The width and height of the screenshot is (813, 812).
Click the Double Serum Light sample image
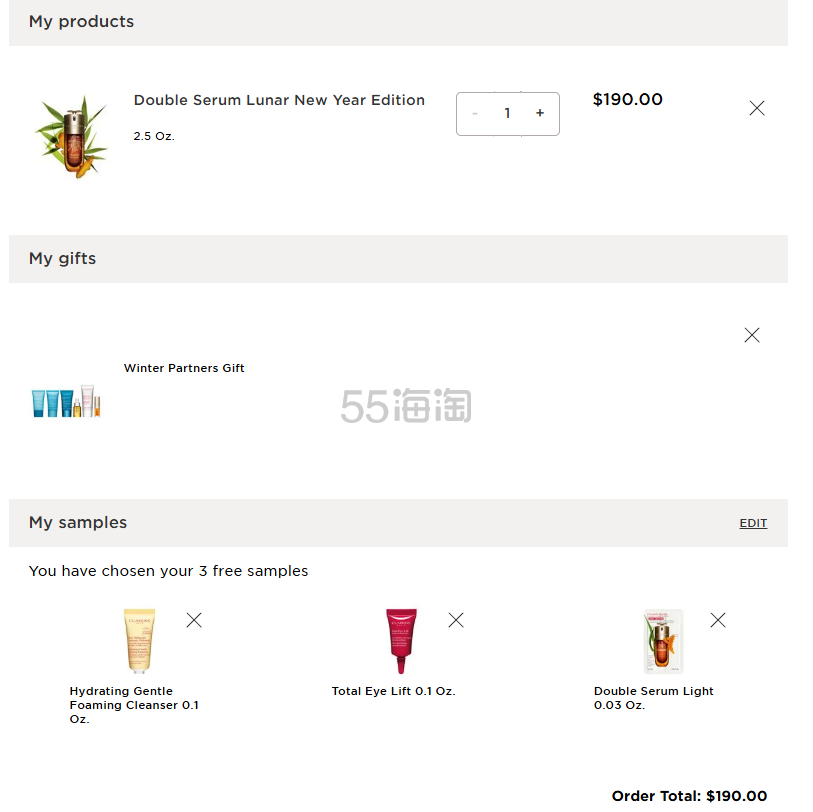point(663,641)
